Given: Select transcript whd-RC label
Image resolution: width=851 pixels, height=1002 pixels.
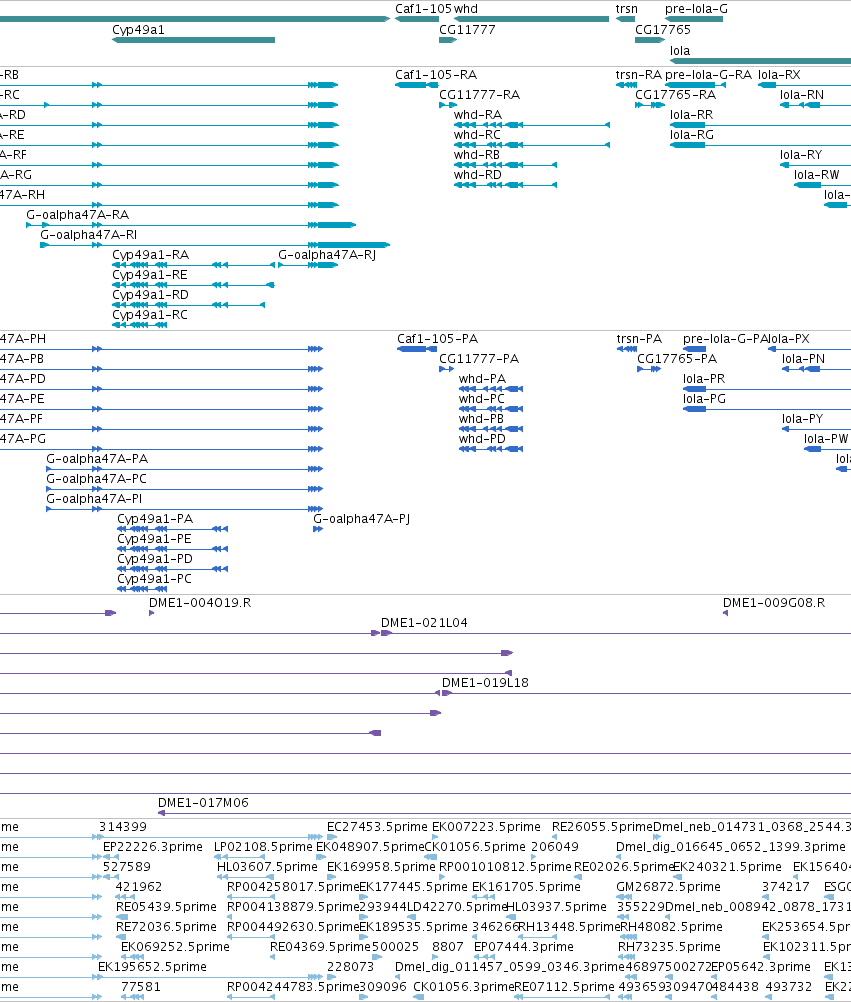Looking at the screenshot, I should click(x=477, y=135).
